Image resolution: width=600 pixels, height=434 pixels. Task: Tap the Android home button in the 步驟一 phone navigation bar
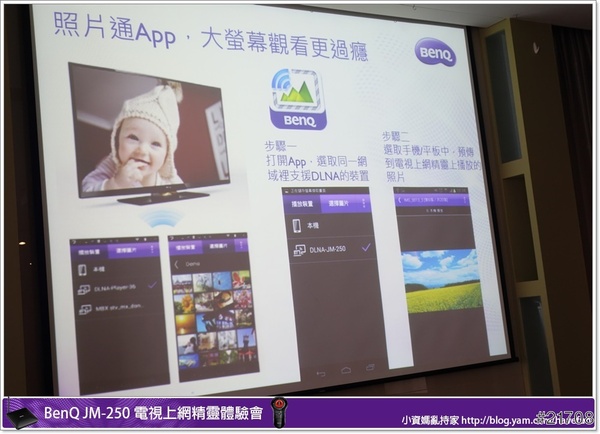[346, 370]
